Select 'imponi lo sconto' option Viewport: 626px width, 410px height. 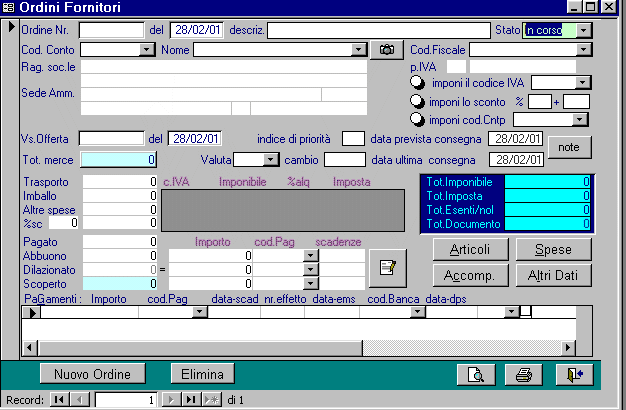[x=418, y=101]
